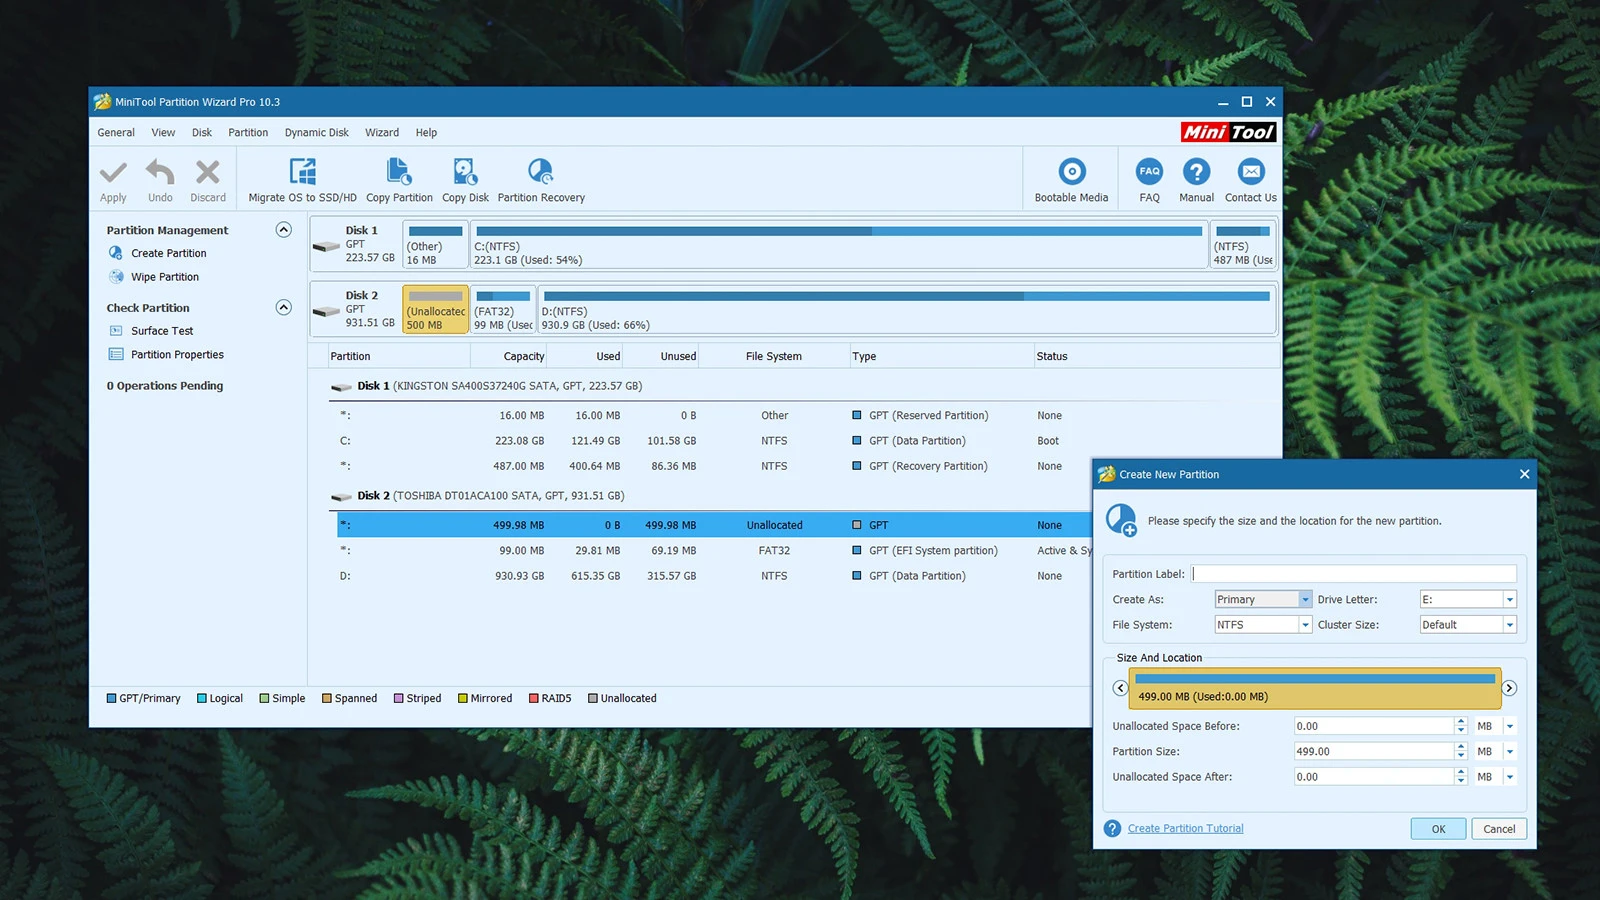
Task: Open the Cluster Size dropdown
Action: point(1510,624)
